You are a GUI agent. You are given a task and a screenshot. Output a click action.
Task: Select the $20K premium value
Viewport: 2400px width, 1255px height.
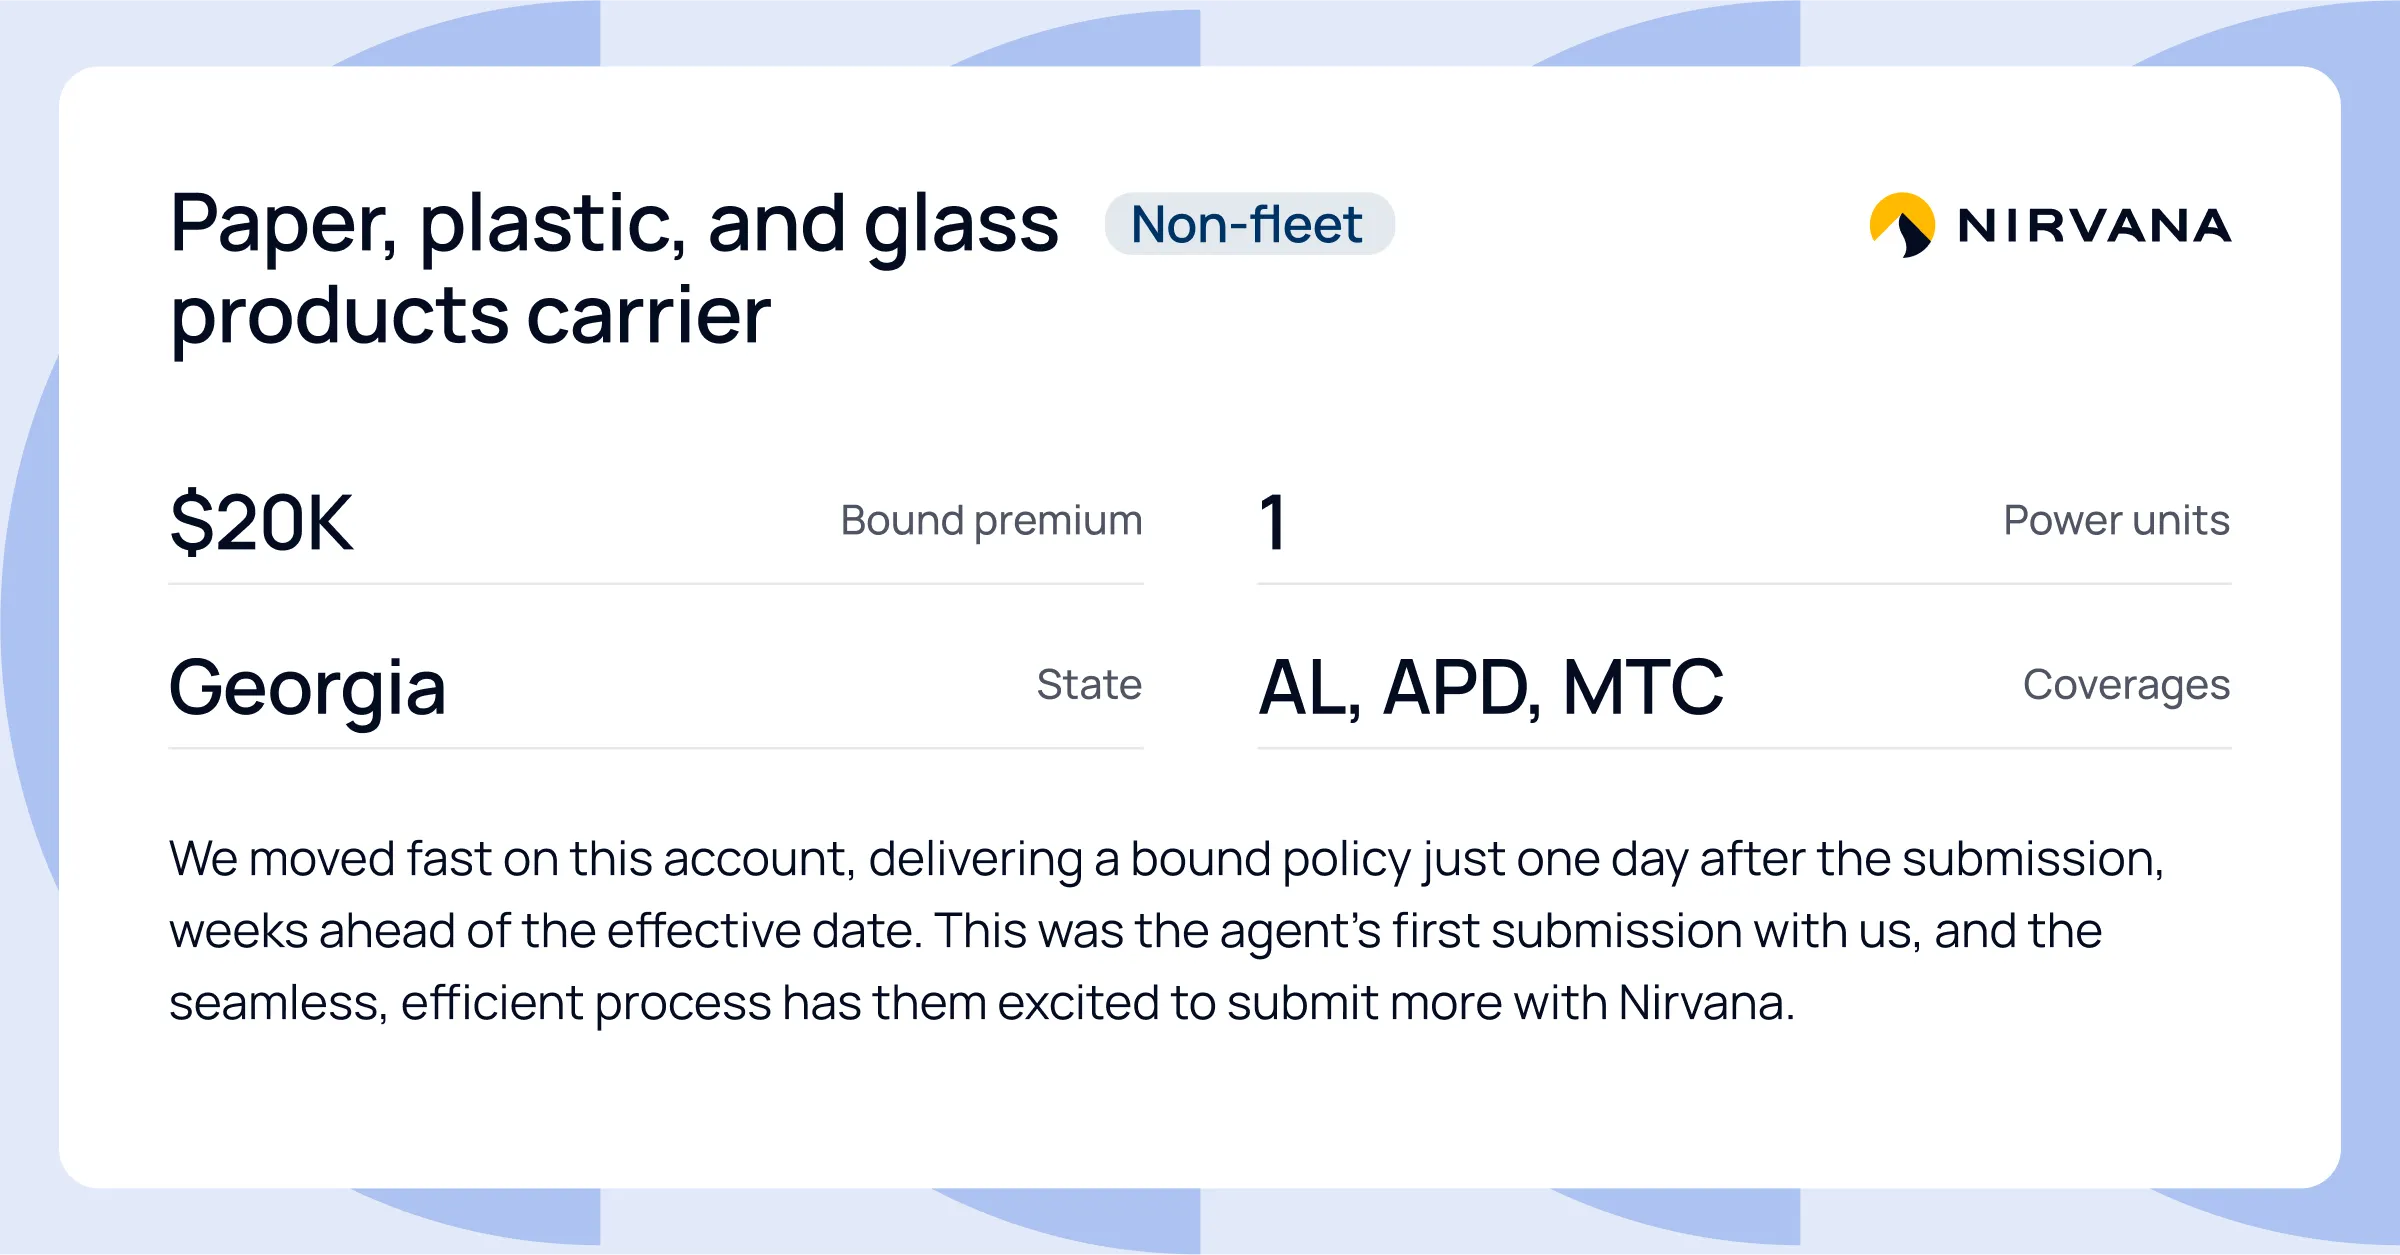pyautogui.click(x=262, y=523)
